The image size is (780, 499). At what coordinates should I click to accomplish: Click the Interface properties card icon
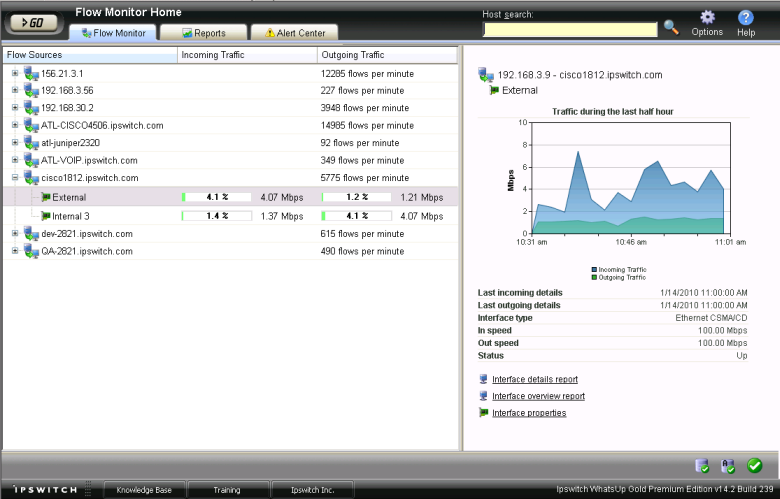point(483,412)
